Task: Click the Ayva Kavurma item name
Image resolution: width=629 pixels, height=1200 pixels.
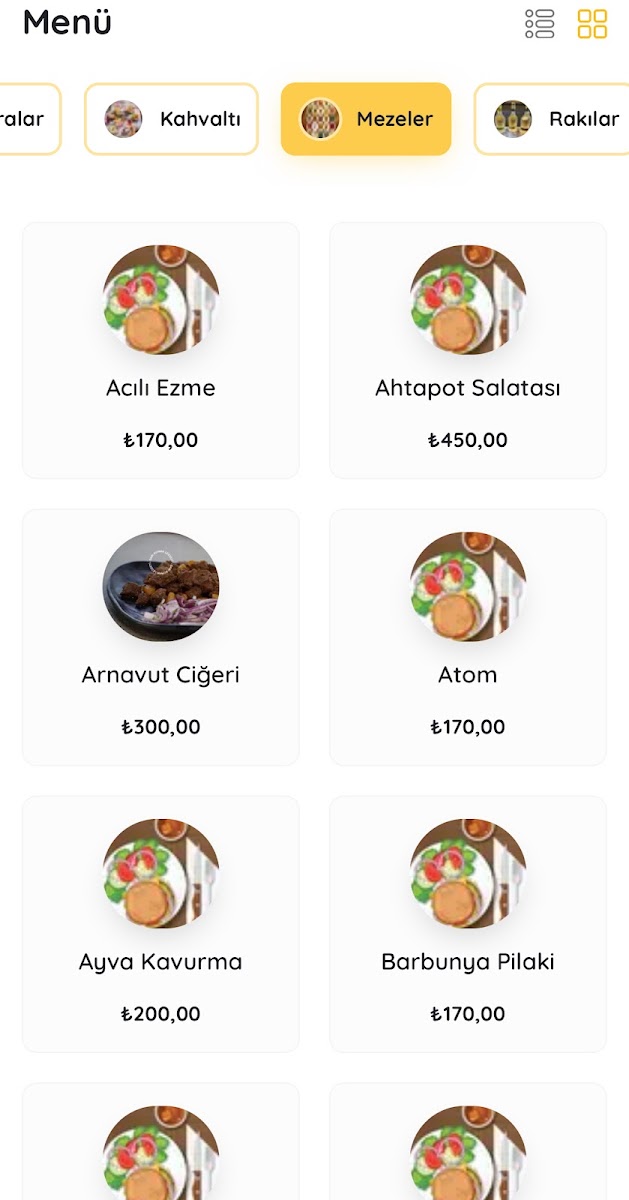Action: pyautogui.click(x=161, y=962)
